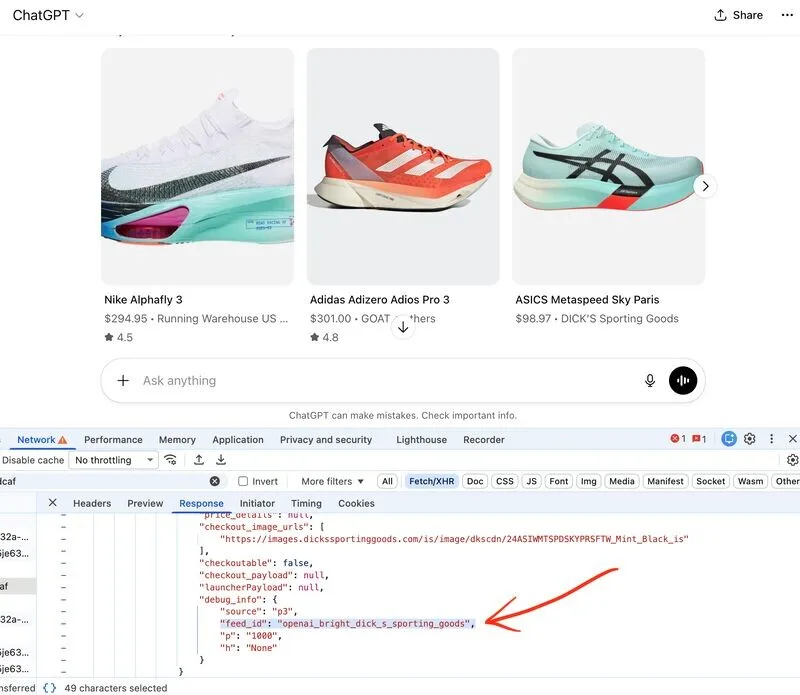Open the Response tab of request details
The image size is (800, 695).
coord(201,503)
